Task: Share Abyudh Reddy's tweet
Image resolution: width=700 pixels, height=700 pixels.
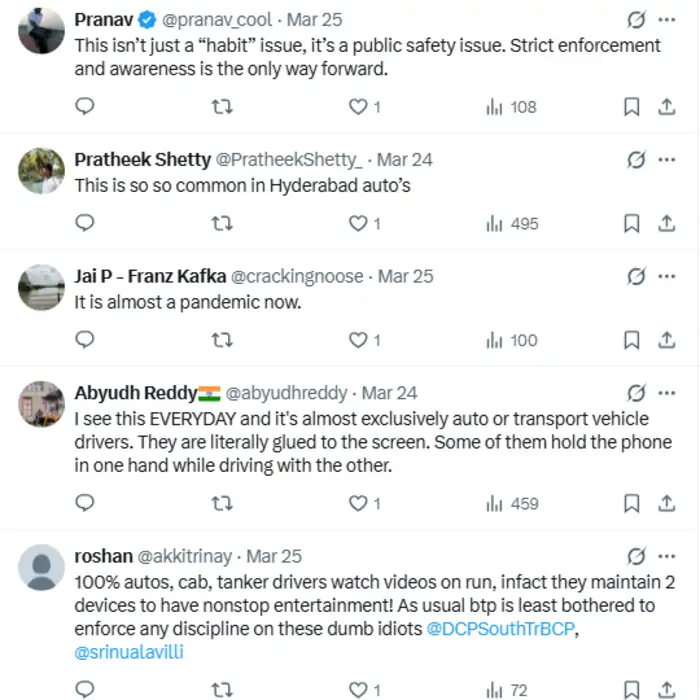Action: point(666,504)
